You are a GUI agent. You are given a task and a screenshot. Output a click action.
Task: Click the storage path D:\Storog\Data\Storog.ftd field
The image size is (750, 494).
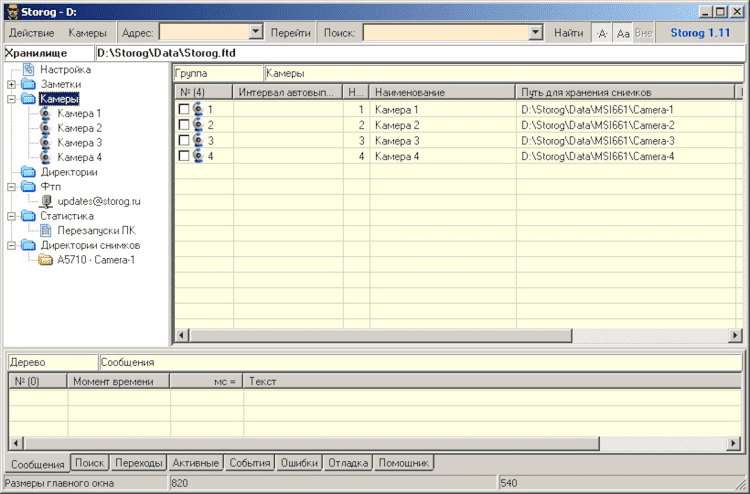coord(419,53)
